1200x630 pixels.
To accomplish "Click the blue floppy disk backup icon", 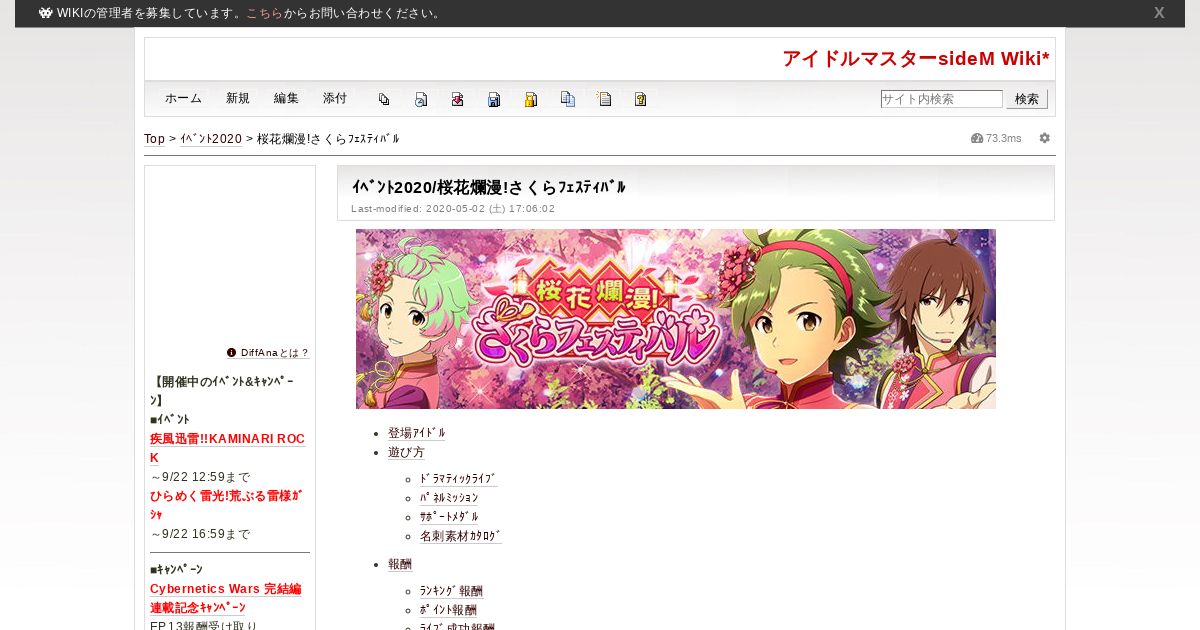I will (x=494, y=99).
